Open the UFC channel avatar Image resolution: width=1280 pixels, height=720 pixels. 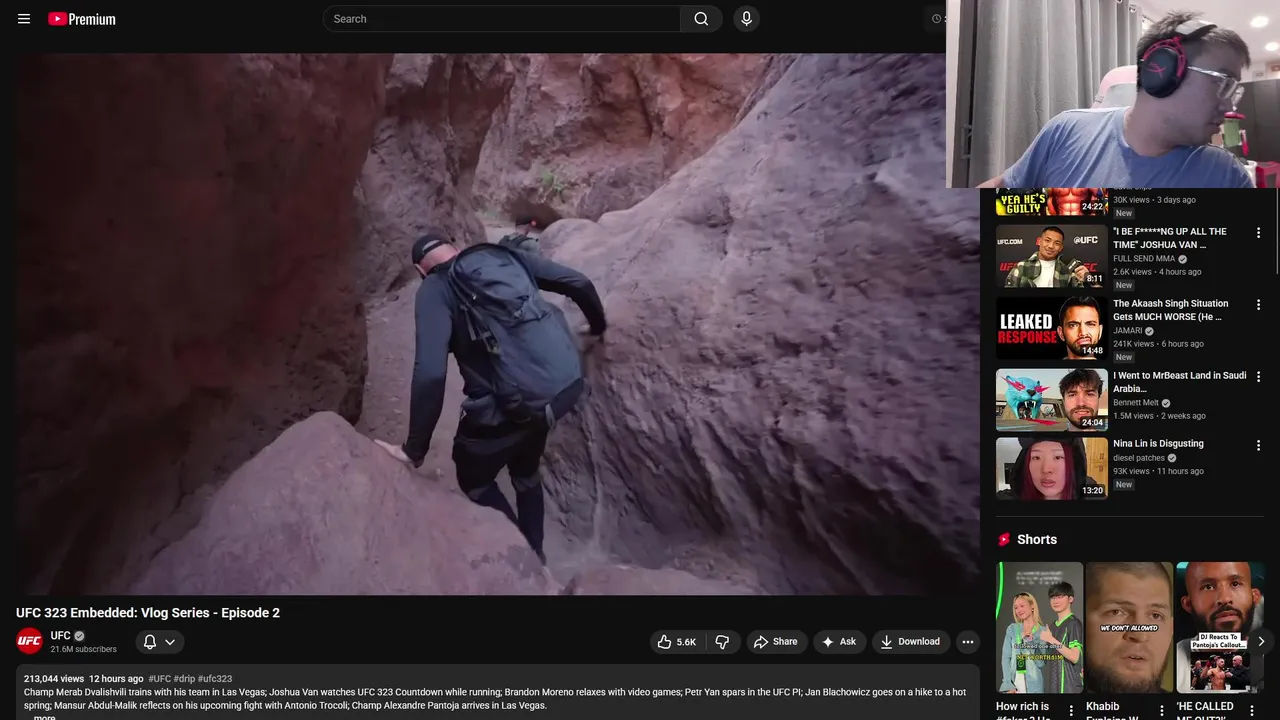(30, 641)
